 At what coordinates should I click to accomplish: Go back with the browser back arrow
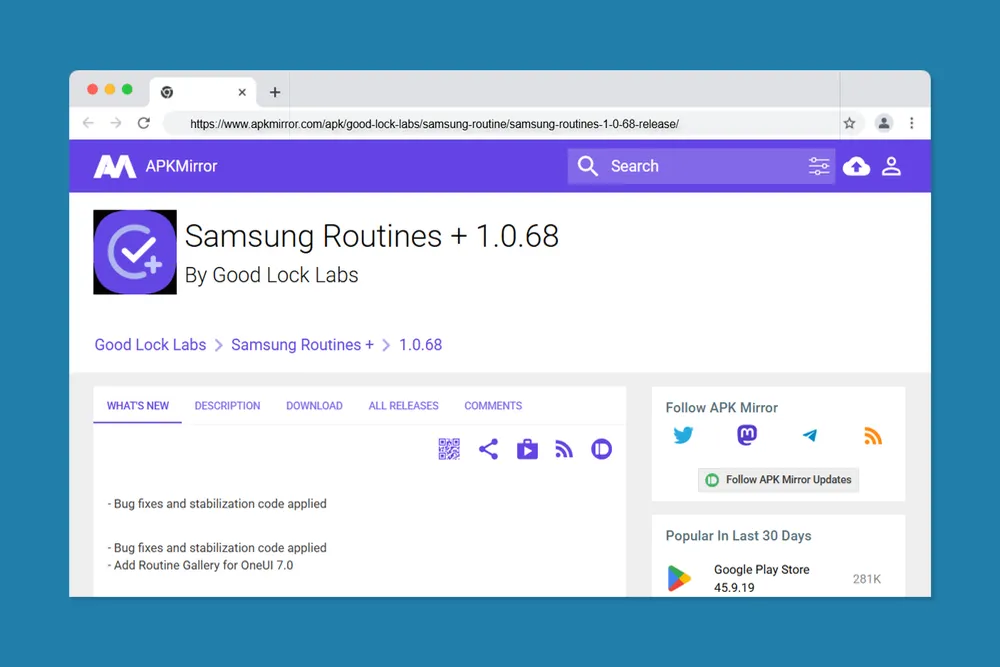[88, 123]
